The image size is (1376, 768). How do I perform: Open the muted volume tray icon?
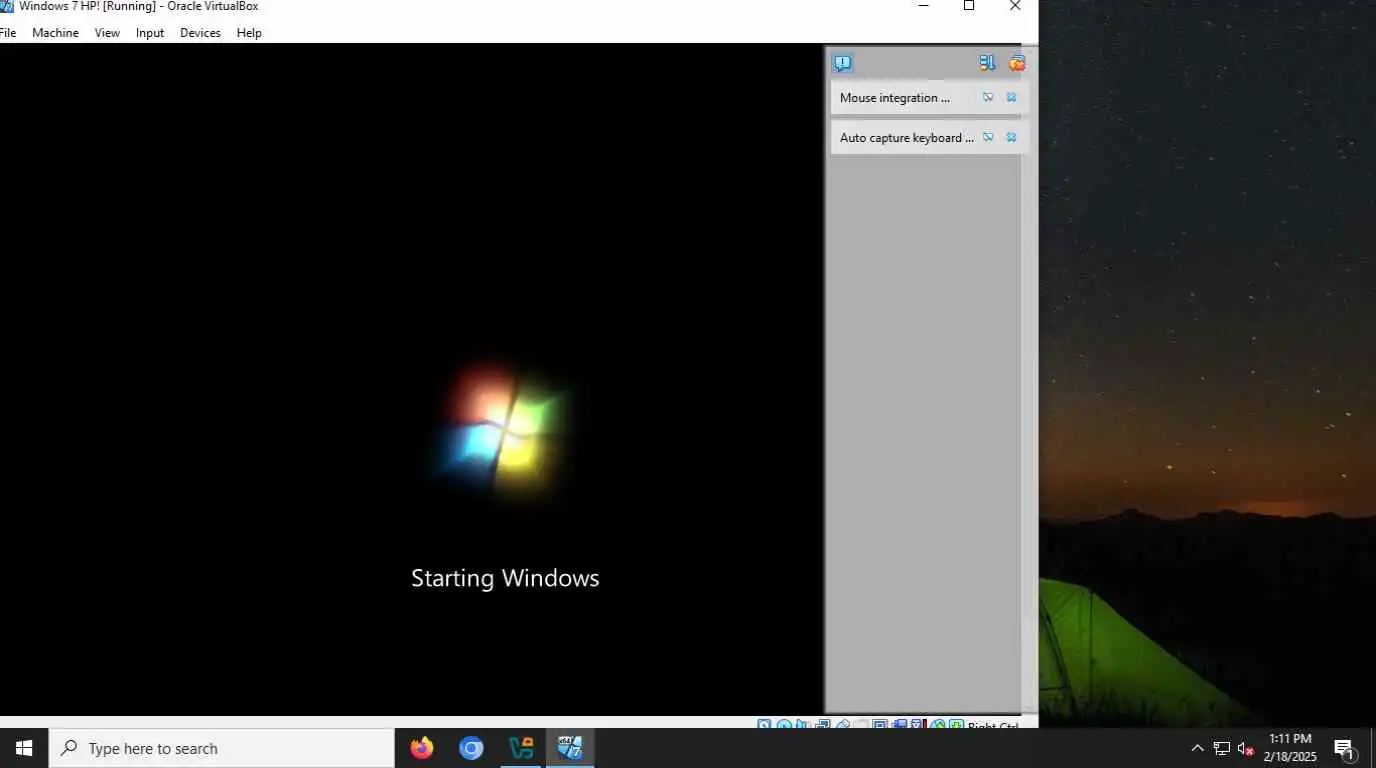click(x=1246, y=748)
